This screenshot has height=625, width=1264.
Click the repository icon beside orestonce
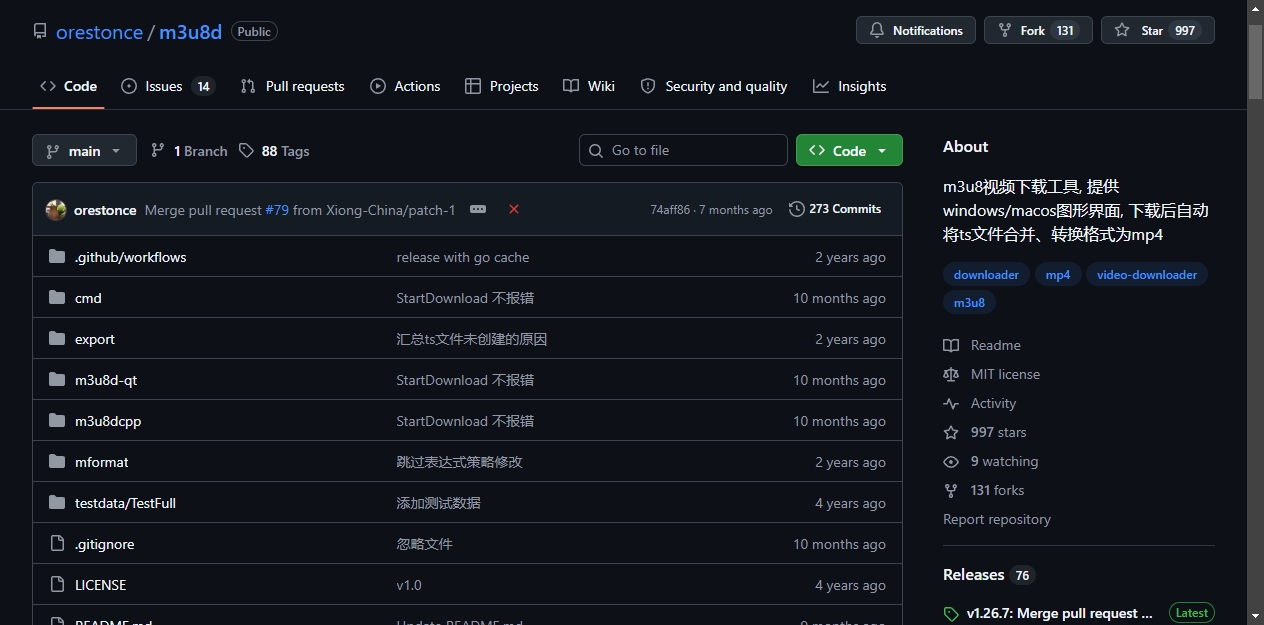click(x=40, y=32)
